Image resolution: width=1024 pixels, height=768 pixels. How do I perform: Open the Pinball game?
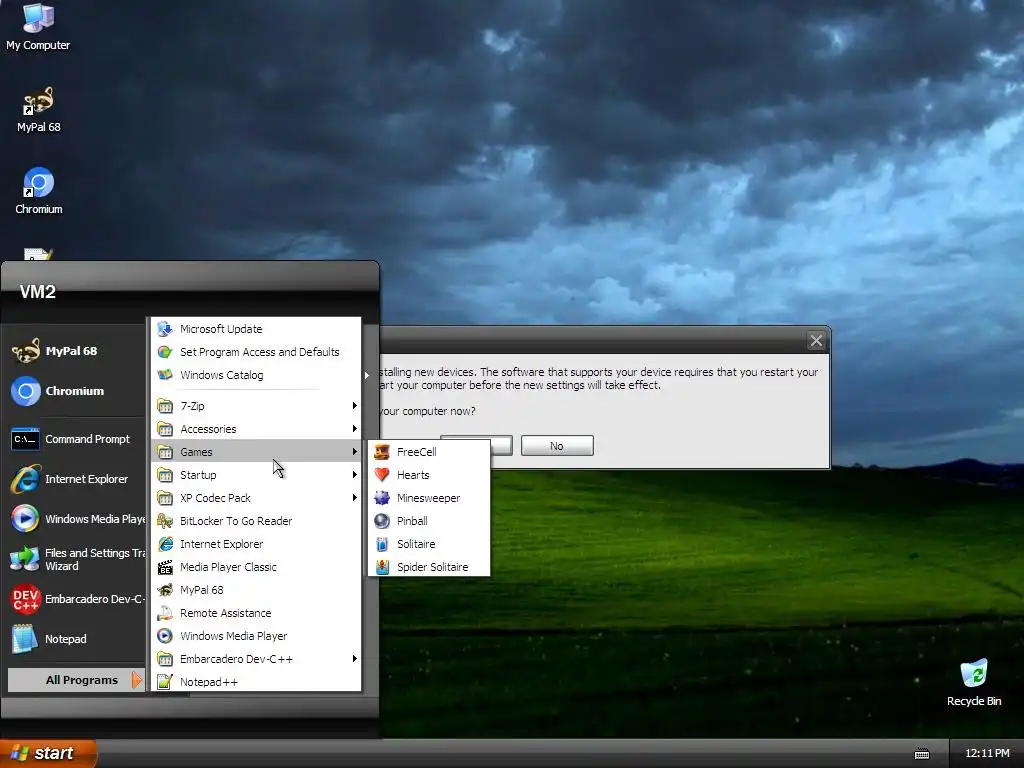click(429, 521)
